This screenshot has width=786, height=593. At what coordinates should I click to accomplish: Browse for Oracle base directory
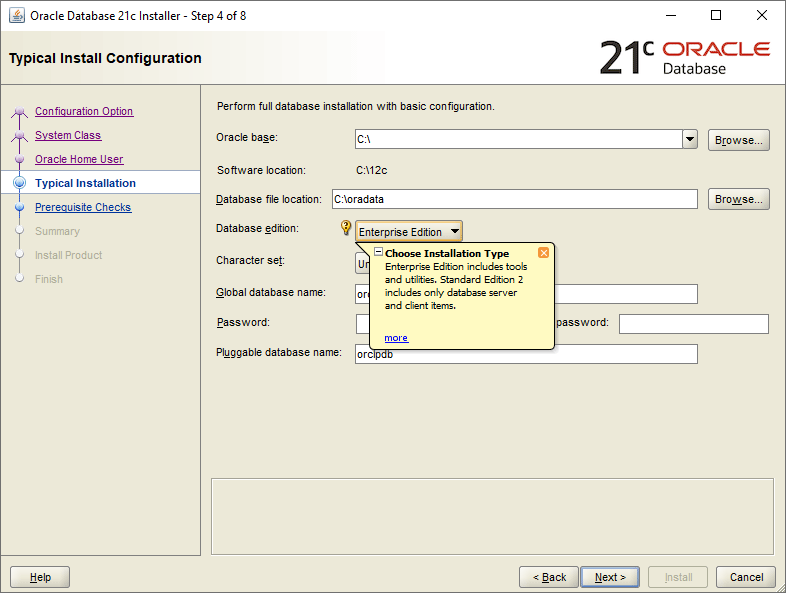[x=738, y=140]
